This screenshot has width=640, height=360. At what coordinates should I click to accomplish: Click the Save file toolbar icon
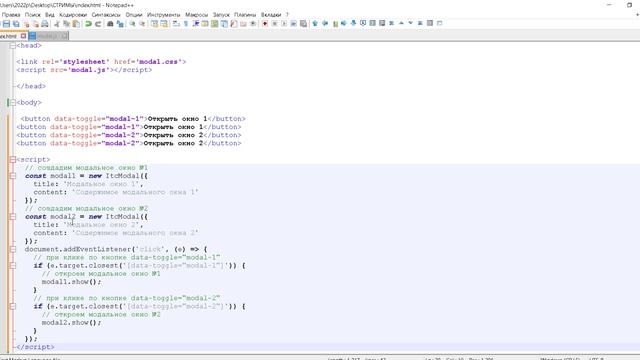6,24
